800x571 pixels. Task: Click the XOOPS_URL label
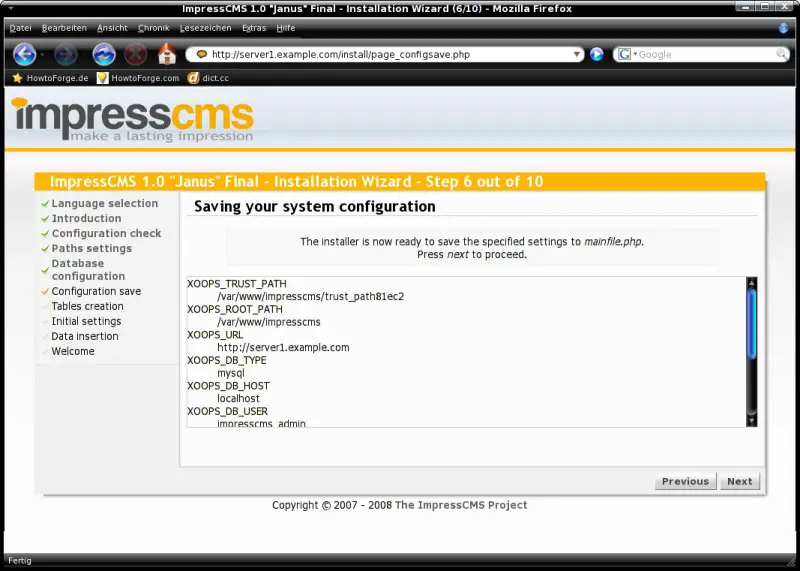pyautogui.click(x=215, y=335)
